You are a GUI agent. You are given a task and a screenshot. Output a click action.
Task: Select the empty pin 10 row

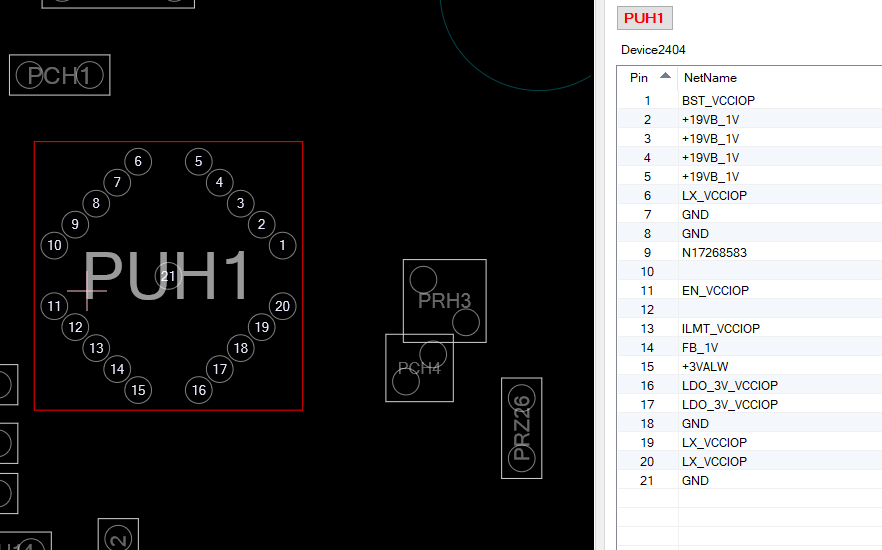[750, 272]
